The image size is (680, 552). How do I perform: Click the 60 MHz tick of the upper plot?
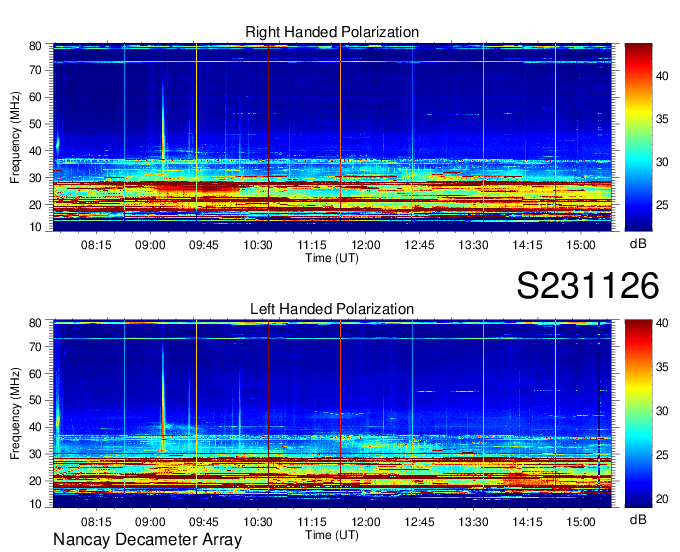pos(35,97)
